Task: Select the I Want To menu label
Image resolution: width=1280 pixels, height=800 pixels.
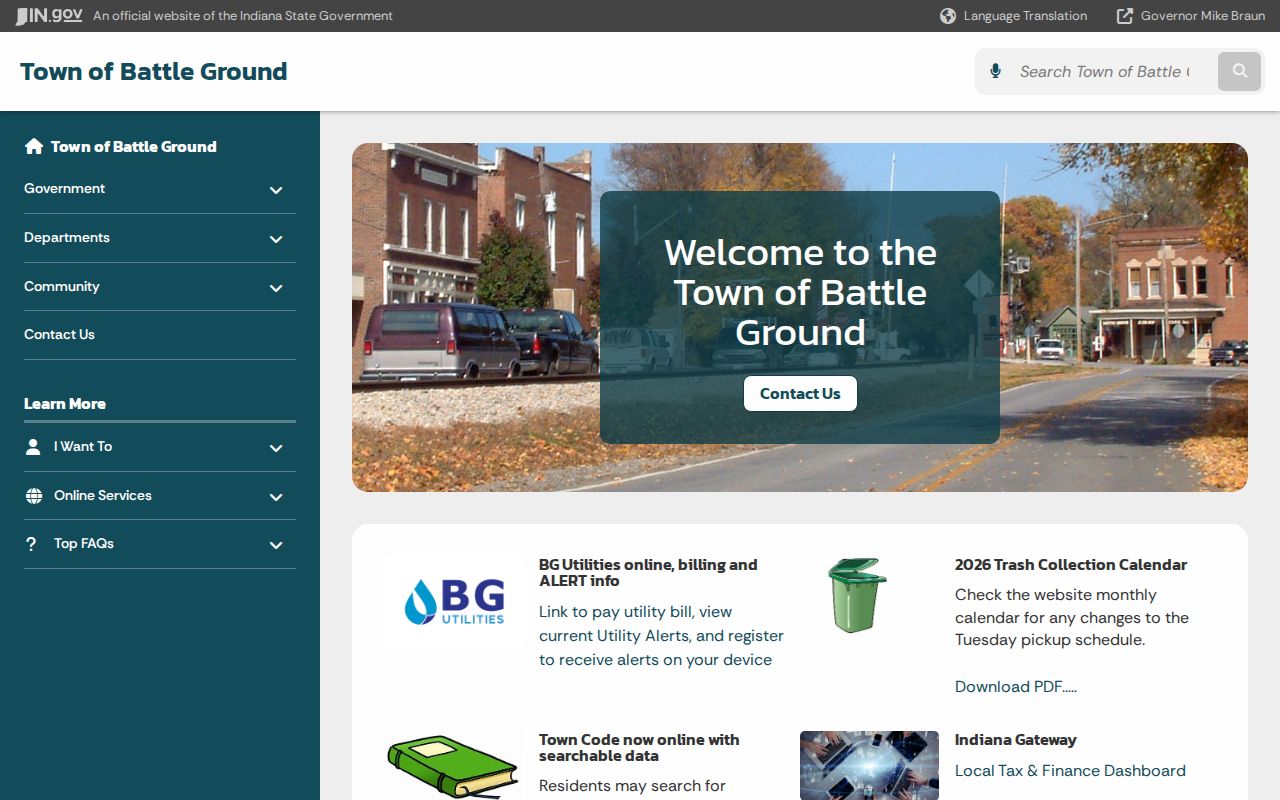Action: pos(83,446)
